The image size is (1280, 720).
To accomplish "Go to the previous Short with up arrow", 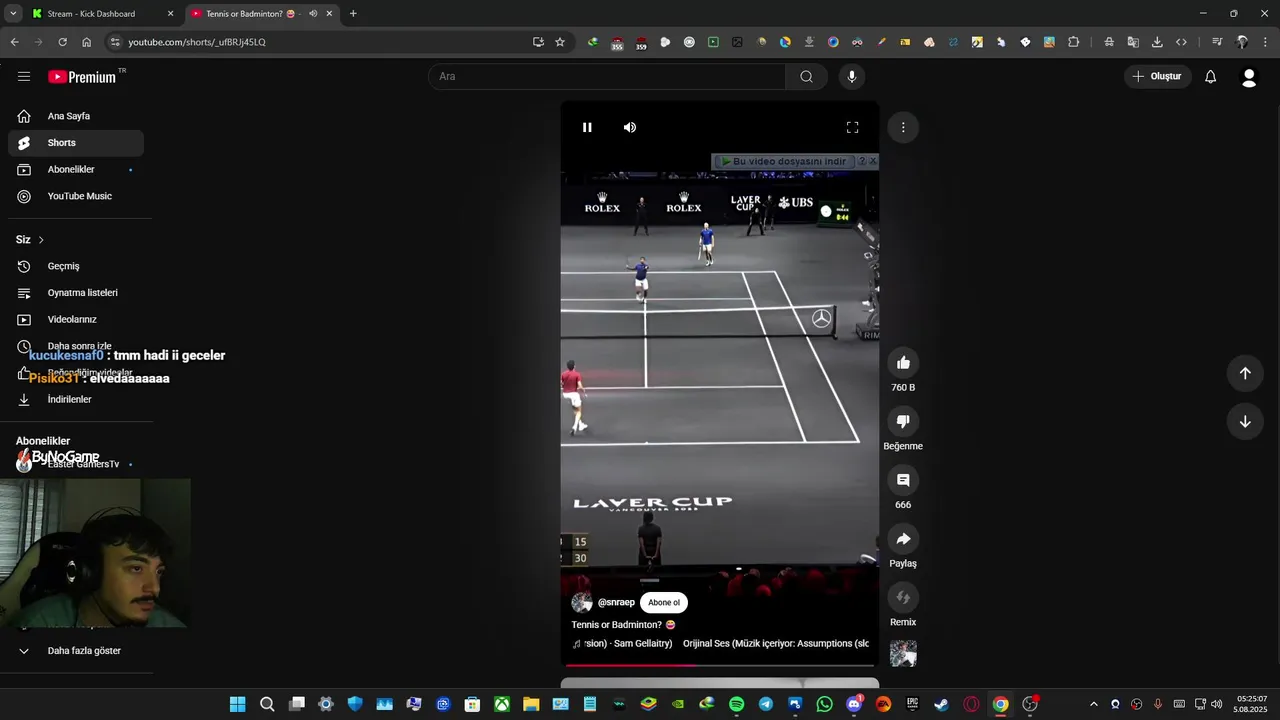I will coord(1245,373).
